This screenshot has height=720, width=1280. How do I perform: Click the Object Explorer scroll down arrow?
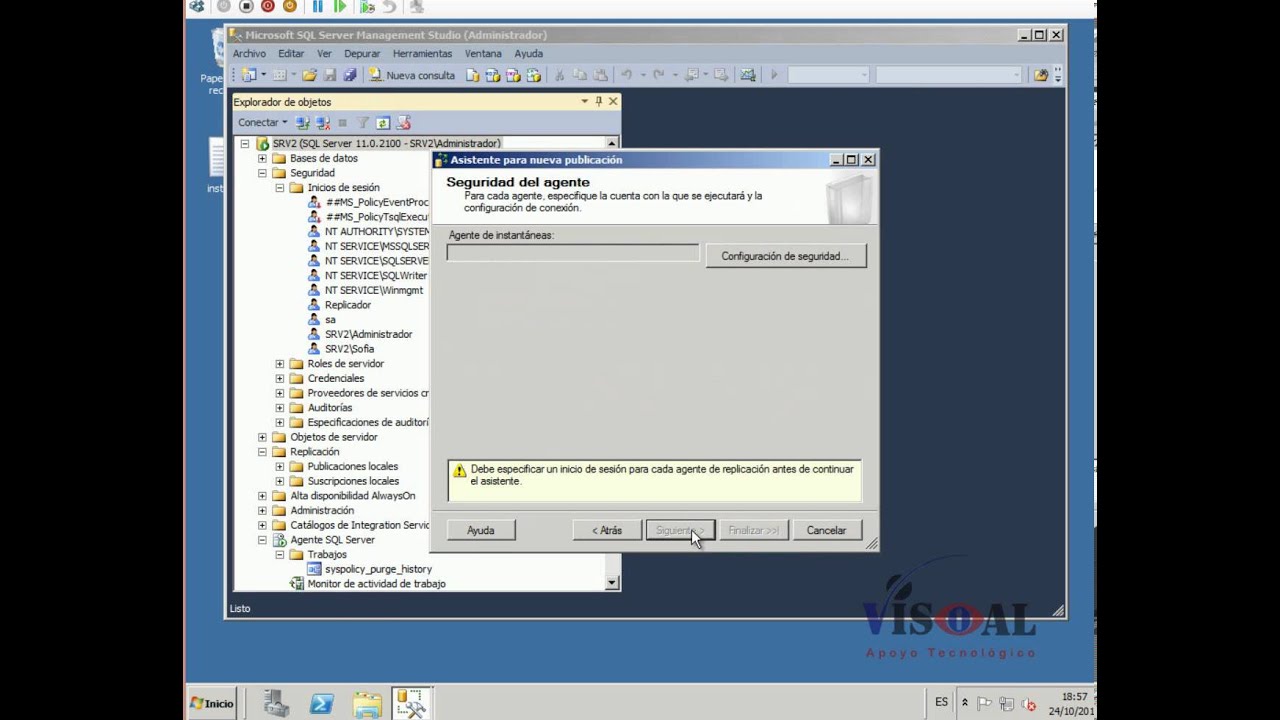pyautogui.click(x=612, y=583)
